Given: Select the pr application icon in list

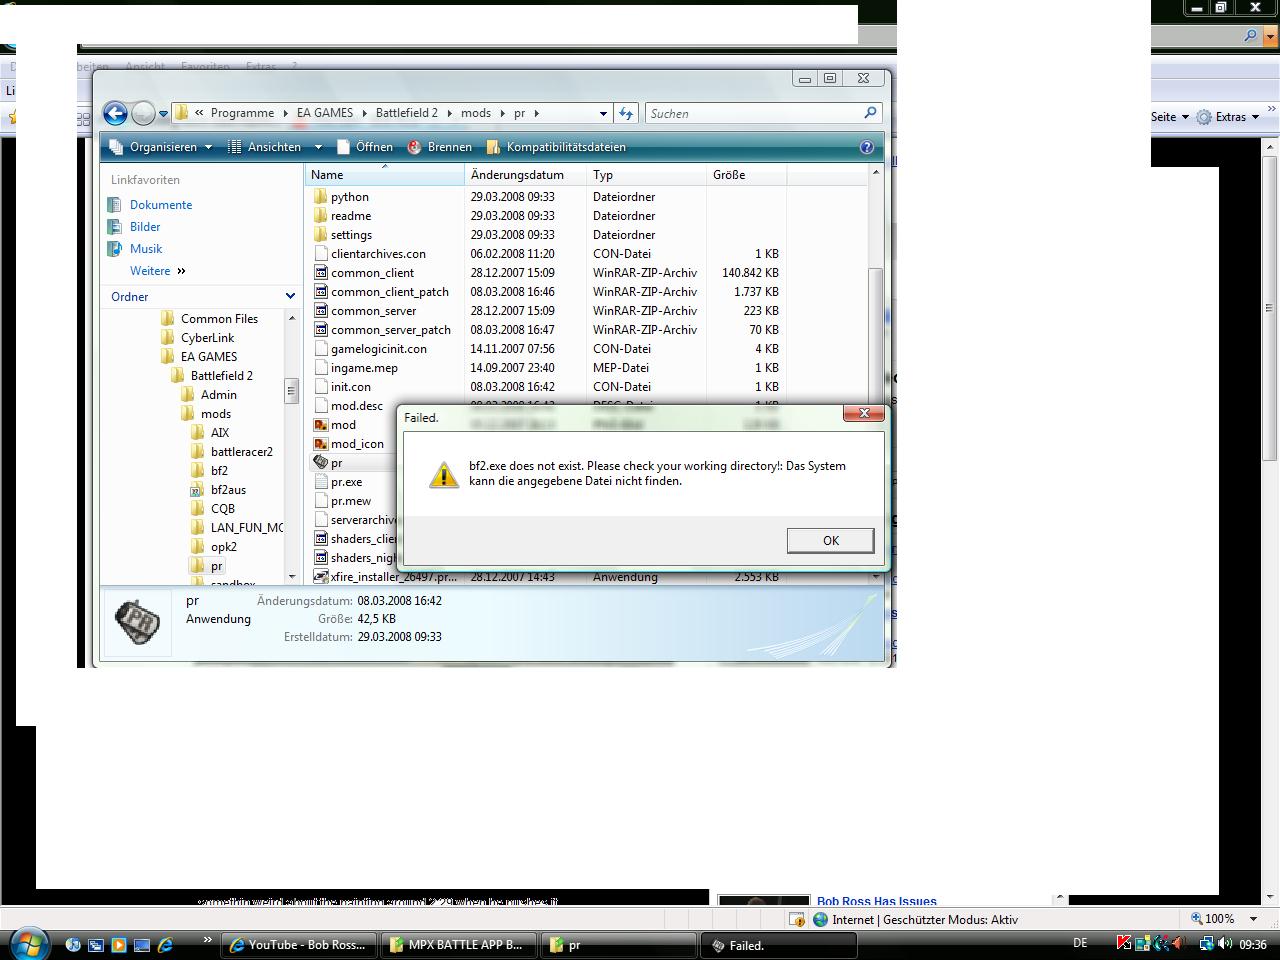Looking at the screenshot, I should (321, 463).
